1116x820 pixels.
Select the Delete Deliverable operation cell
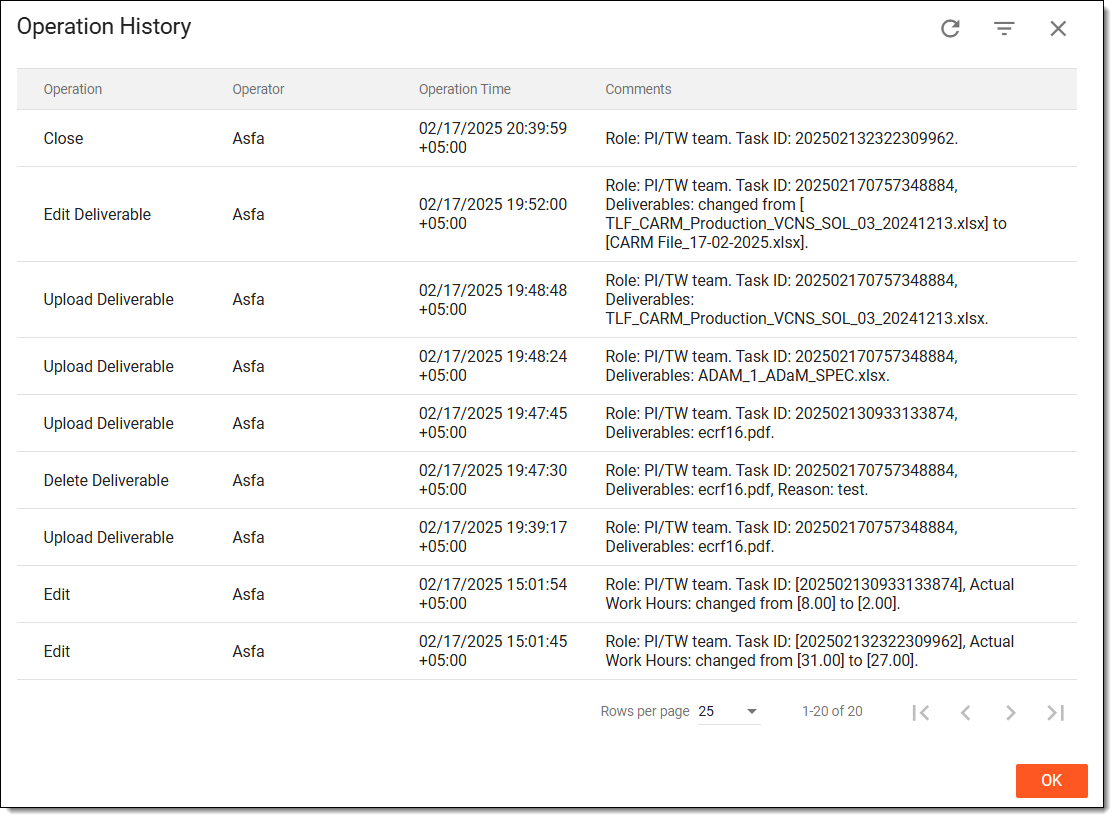(106, 480)
